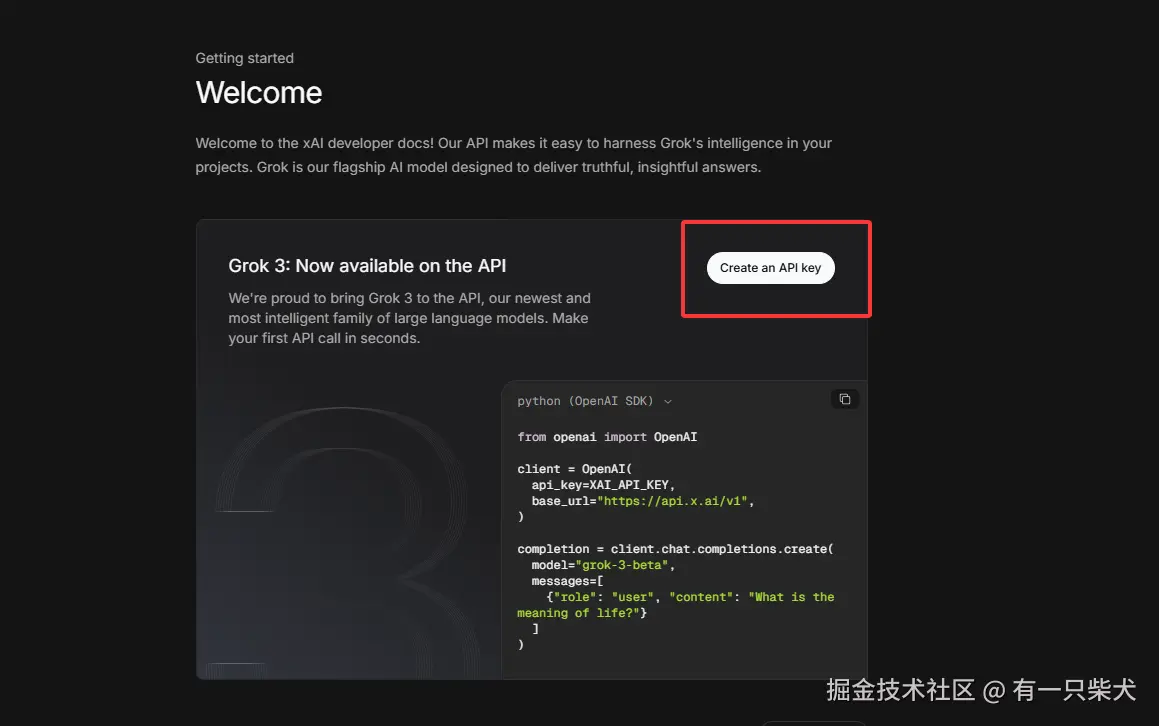
Task: Click the paragraph starting We're proud to bring Grok 3
Action: 409,318
